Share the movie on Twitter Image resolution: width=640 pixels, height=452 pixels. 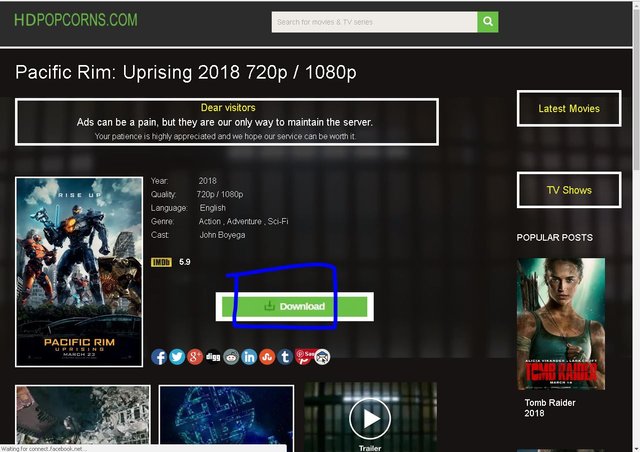(x=177, y=357)
